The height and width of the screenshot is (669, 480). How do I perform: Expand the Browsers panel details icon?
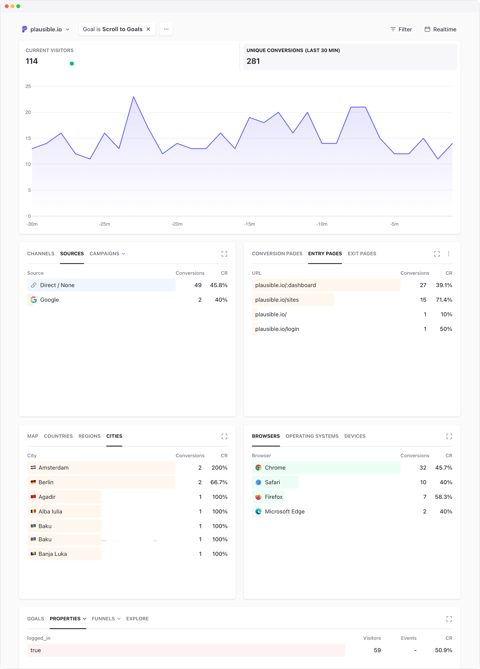(449, 436)
